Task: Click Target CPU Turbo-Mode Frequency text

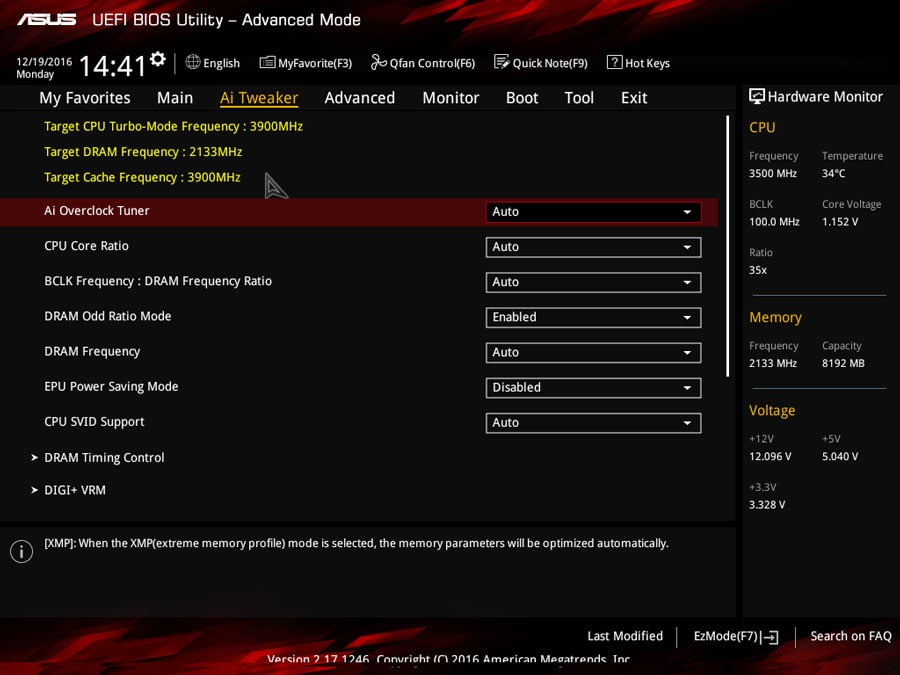Action: 173,126
